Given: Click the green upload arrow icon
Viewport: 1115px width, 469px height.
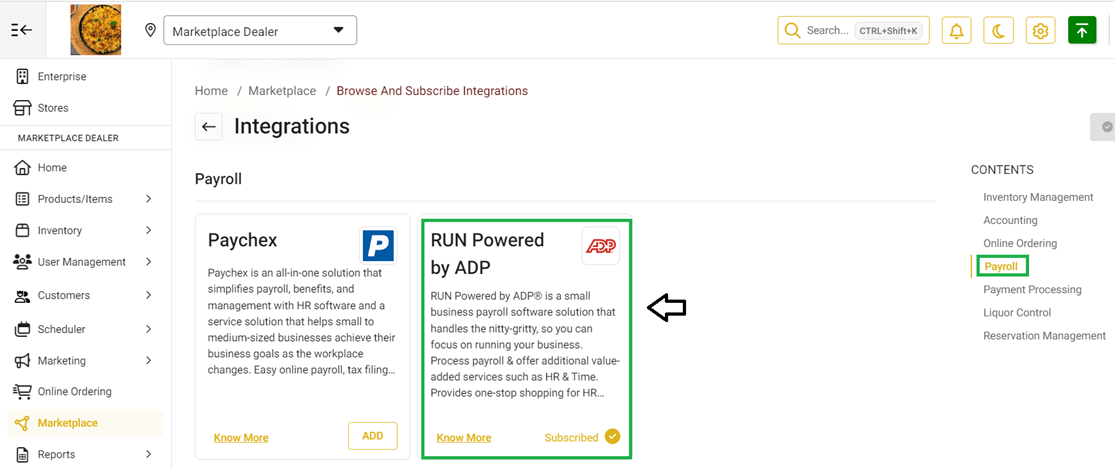Looking at the screenshot, I should click(1082, 31).
